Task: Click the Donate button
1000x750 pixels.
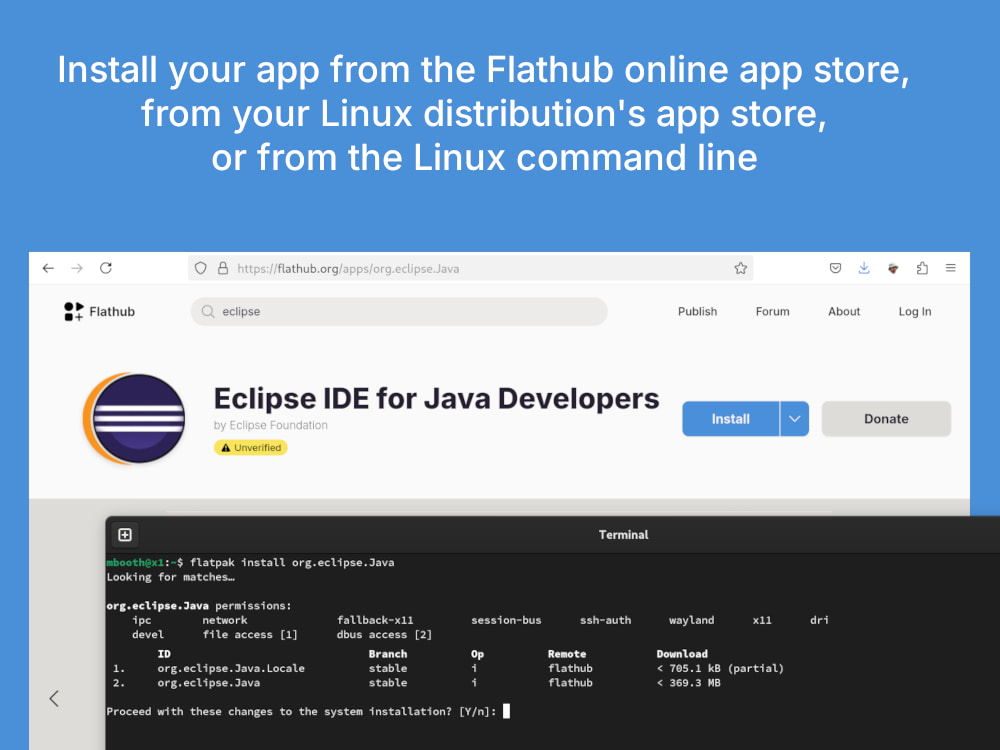Action: pos(886,419)
